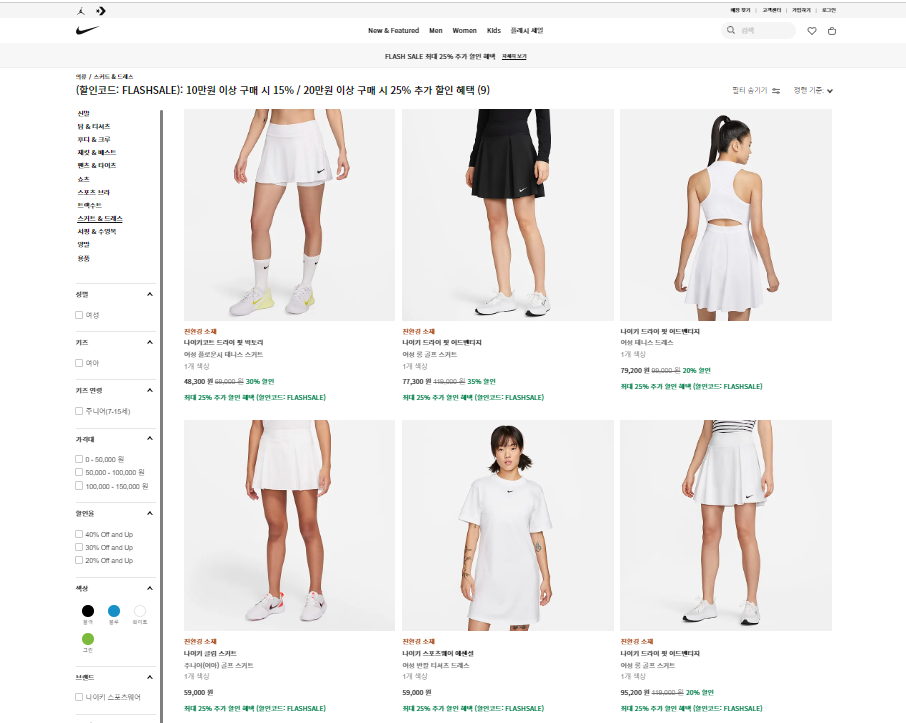This screenshot has width=906, height=723.
Task: Check the 20% Off and Up checkbox
Action: pos(79,560)
